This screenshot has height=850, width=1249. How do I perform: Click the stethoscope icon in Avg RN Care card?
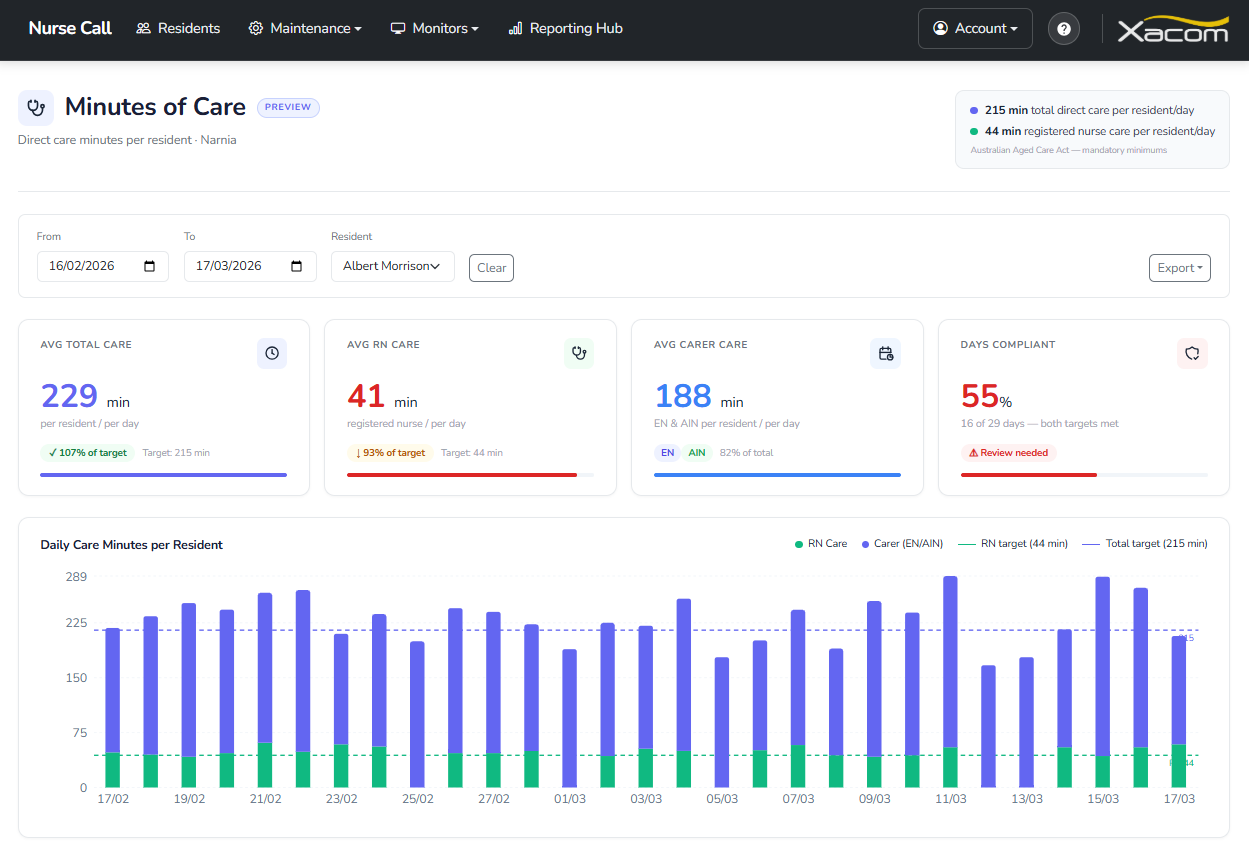pos(578,353)
